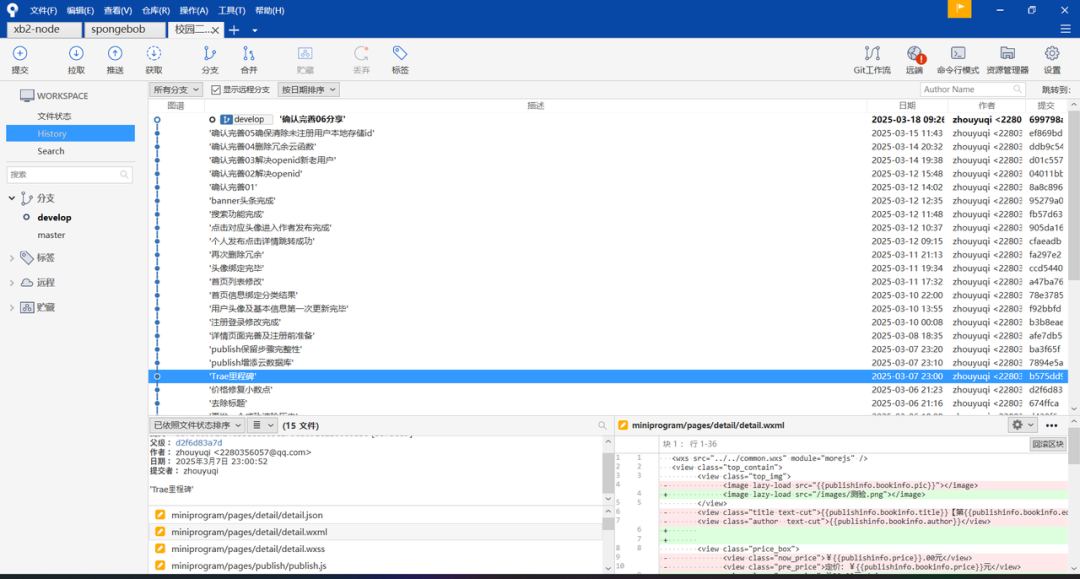Launch 命令行模式 terminal icon
The width and height of the screenshot is (1080, 579).
point(957,54)
